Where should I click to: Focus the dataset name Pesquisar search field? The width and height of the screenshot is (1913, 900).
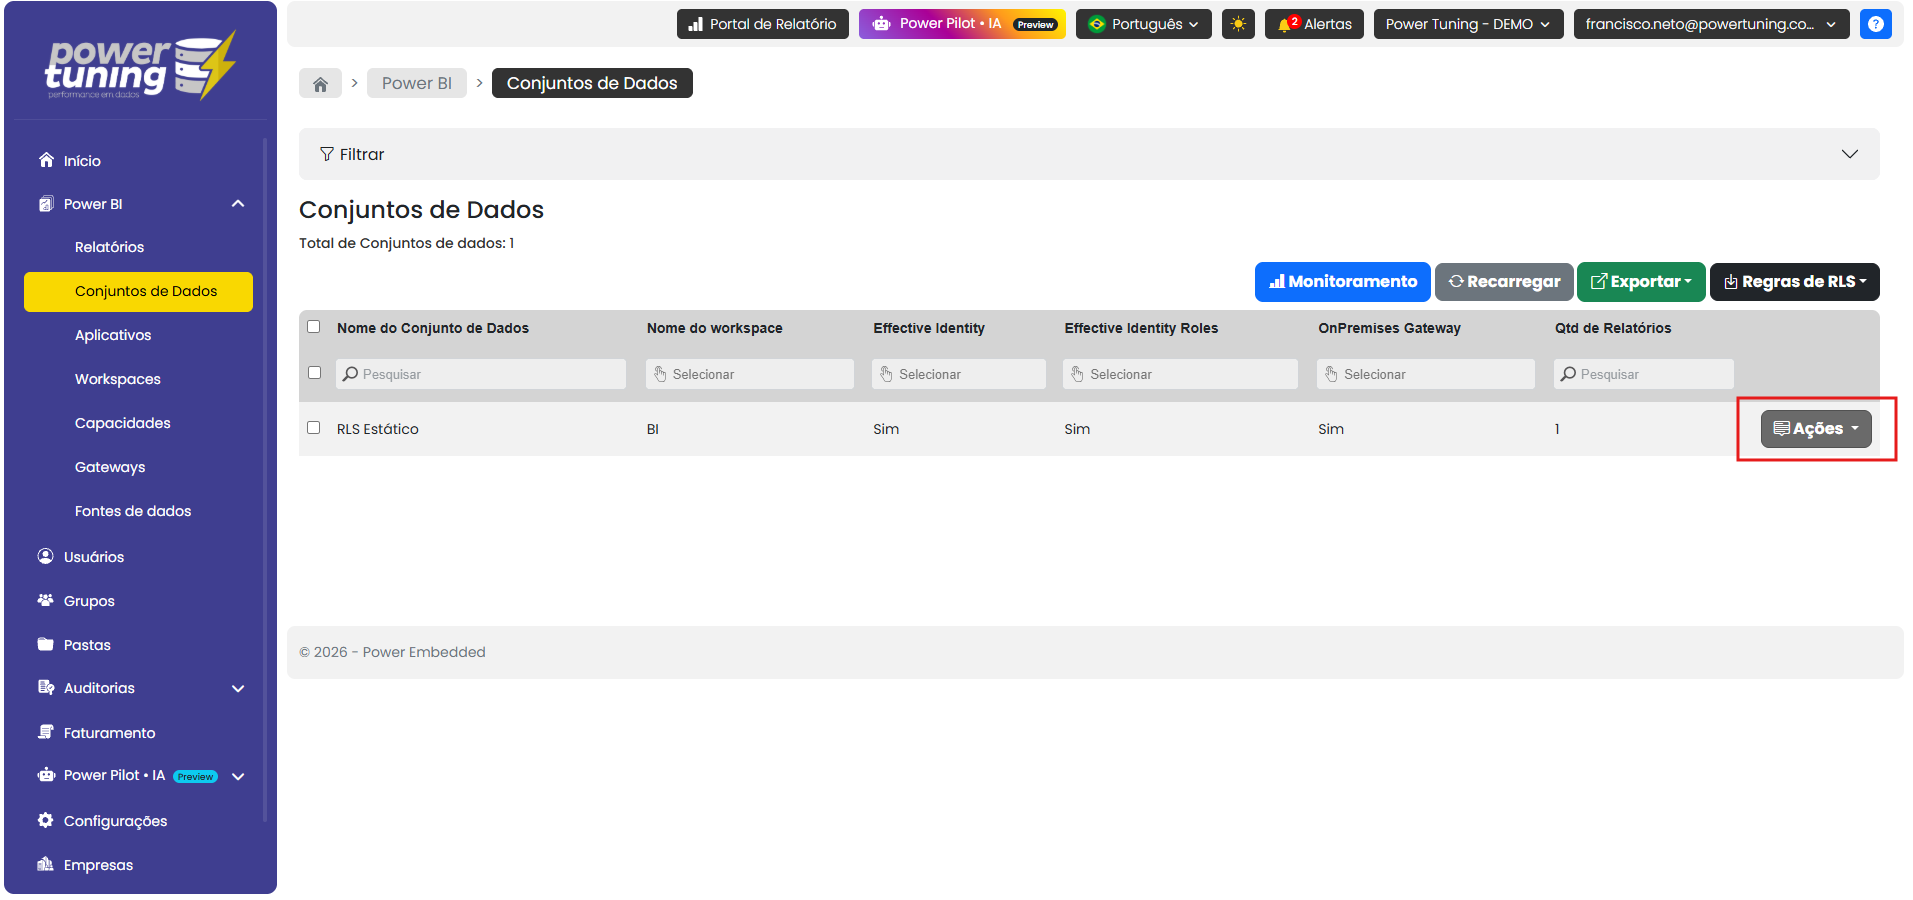click(x=481, y=374)
